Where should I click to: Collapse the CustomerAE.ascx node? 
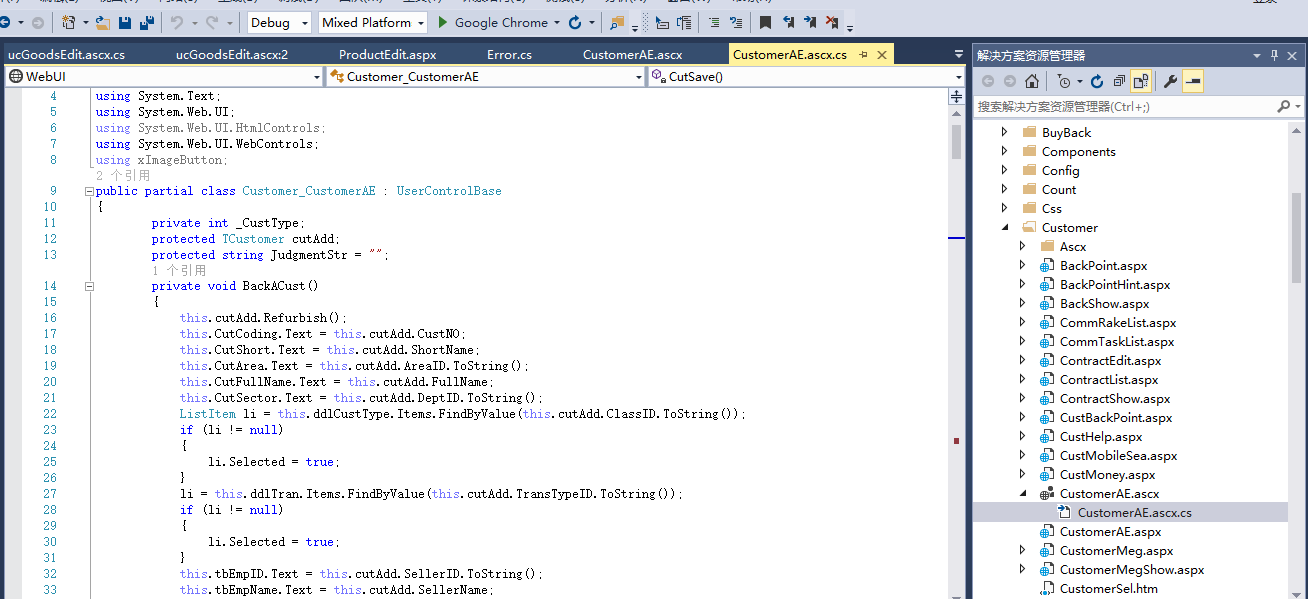(x=1023, y=493)
